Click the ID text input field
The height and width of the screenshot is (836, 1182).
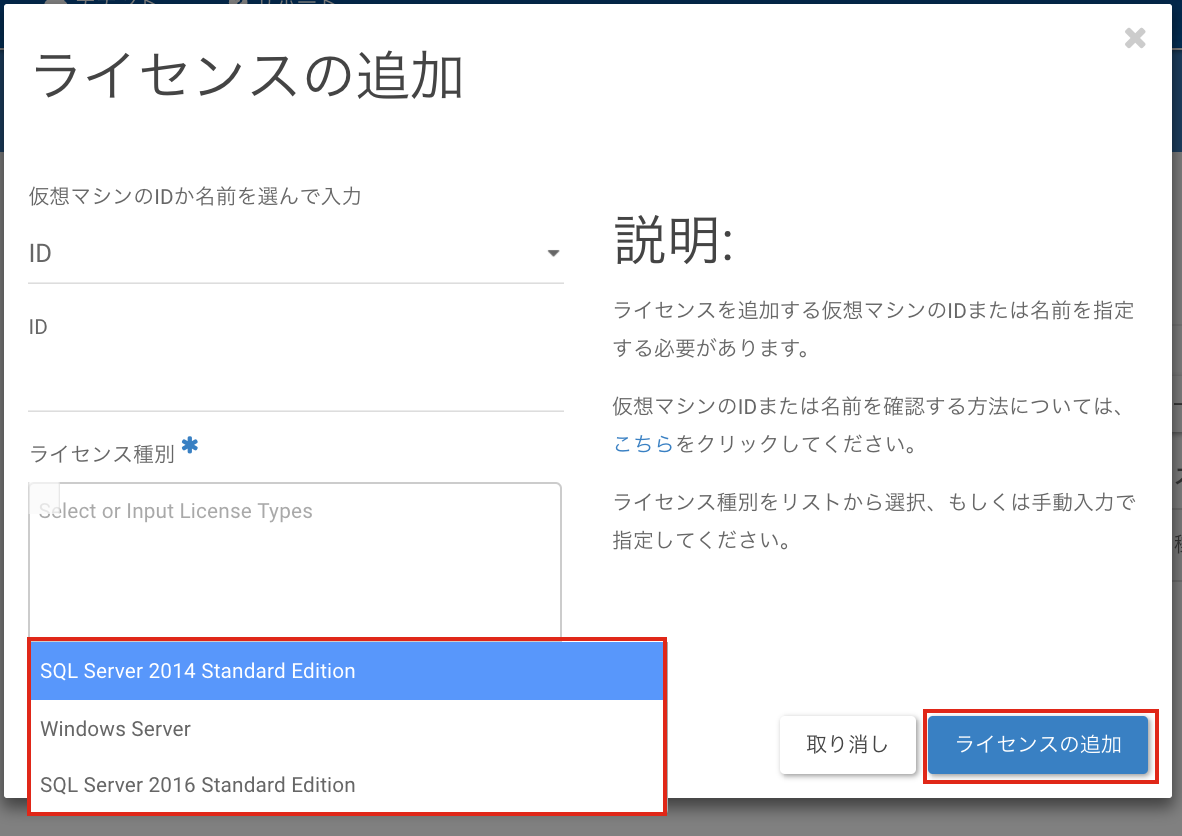296,381
